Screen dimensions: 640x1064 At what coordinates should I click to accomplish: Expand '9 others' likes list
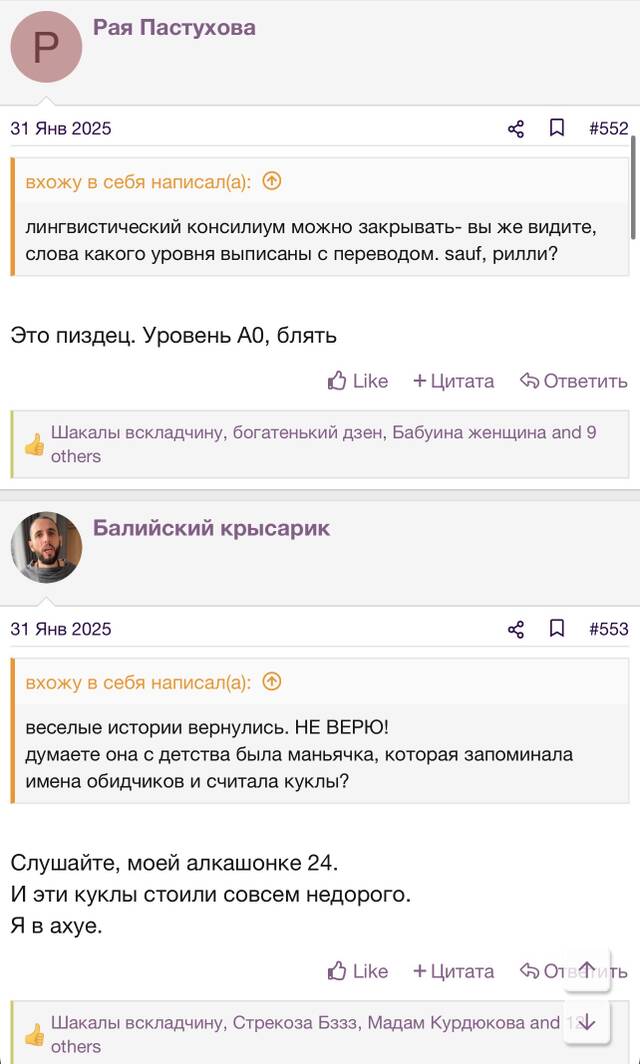[323, 444]
